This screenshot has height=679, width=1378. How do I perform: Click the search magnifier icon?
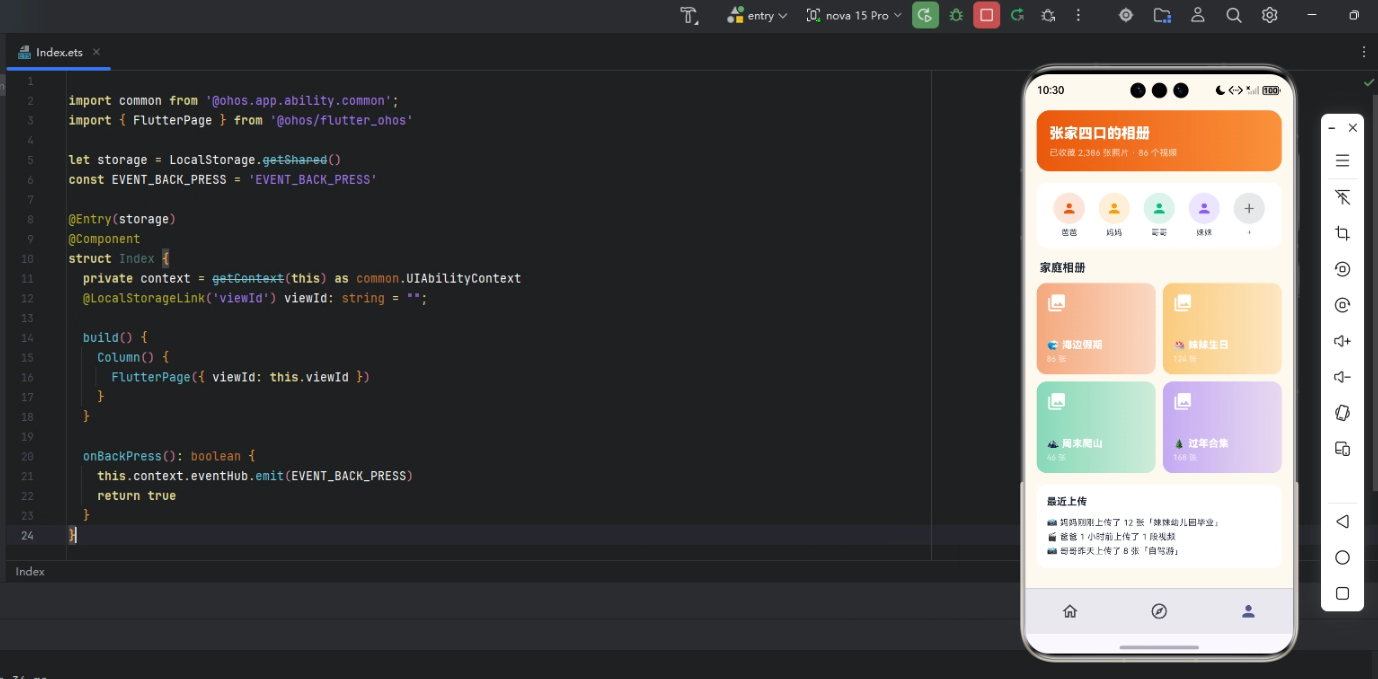pyautogui.click(x=1234, y=15)
